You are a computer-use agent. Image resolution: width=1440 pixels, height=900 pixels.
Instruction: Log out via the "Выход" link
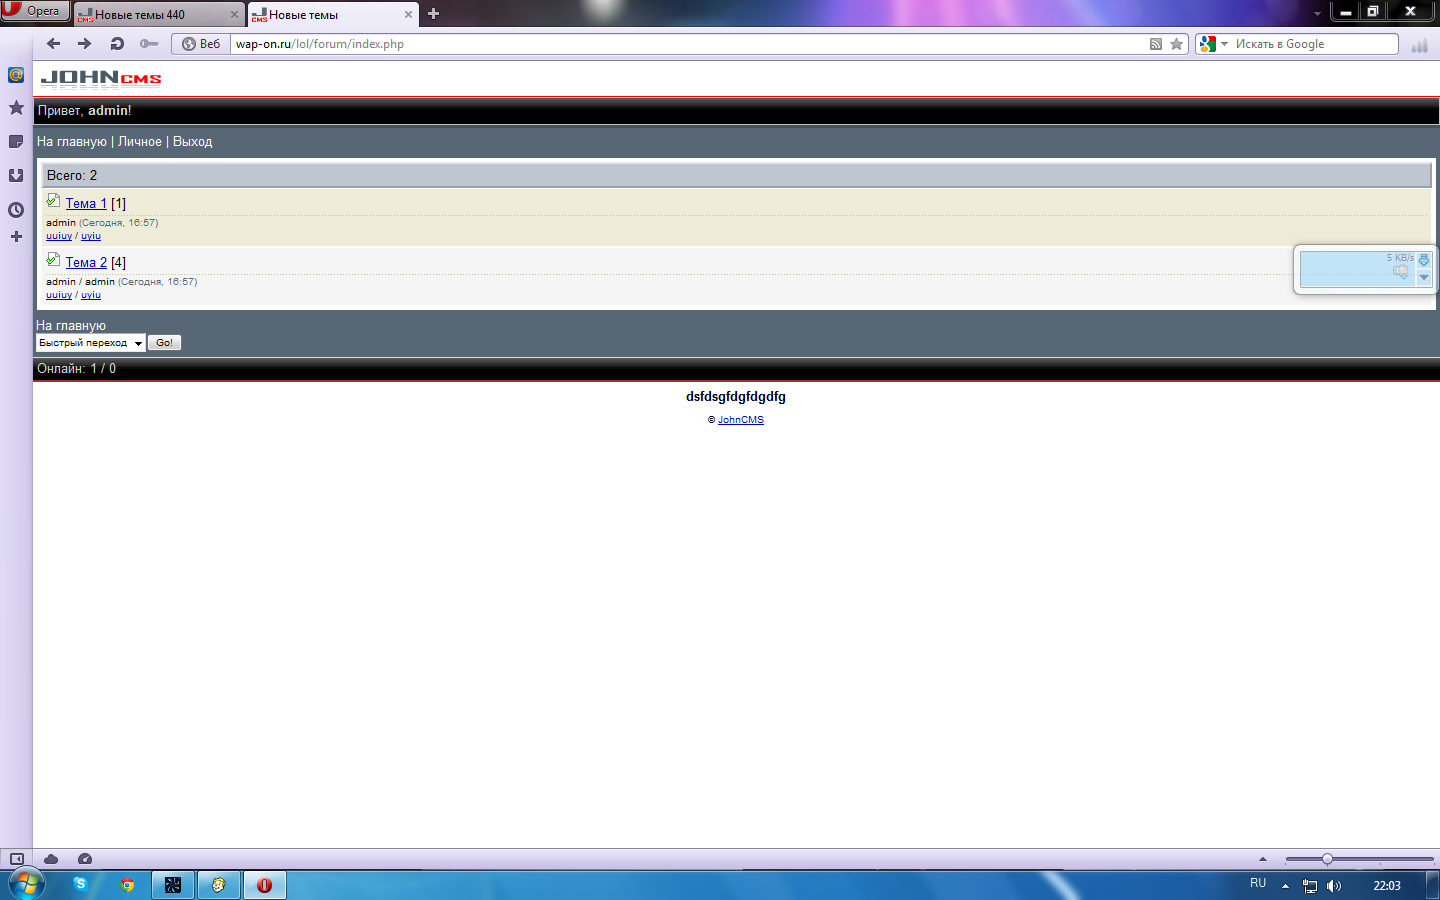[x=193, y=142]
